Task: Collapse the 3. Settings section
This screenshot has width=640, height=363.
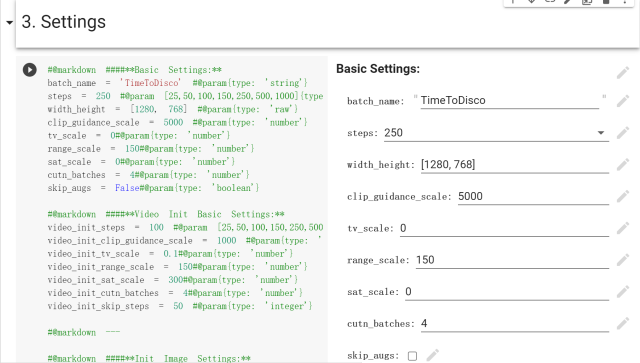Action: click(x=9, y=22)
